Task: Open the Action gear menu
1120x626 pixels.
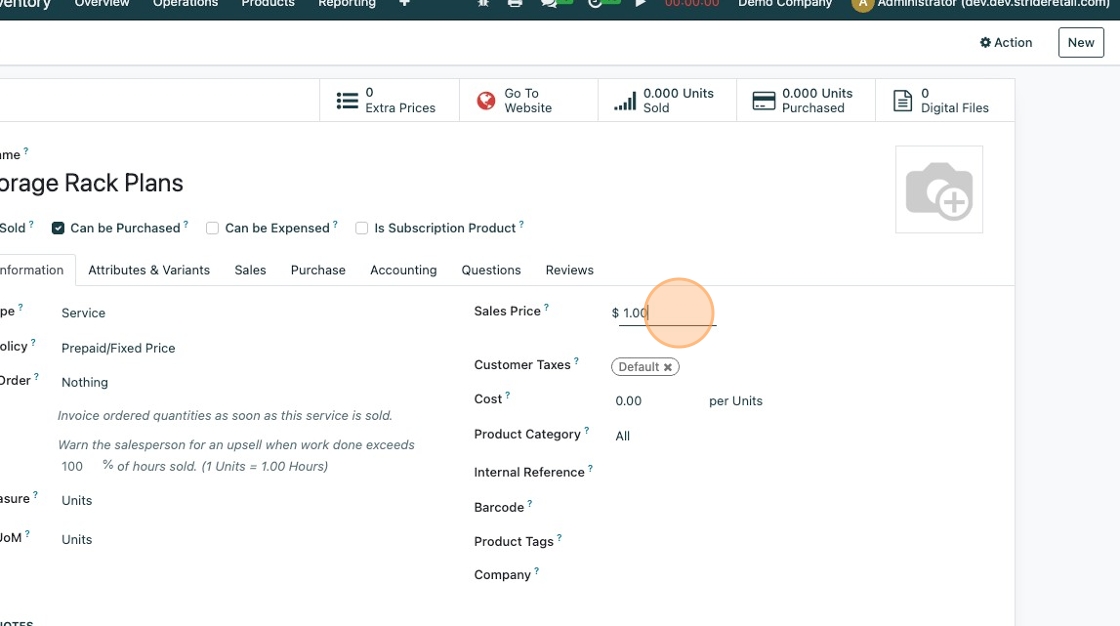Action: click(1006, 42)
